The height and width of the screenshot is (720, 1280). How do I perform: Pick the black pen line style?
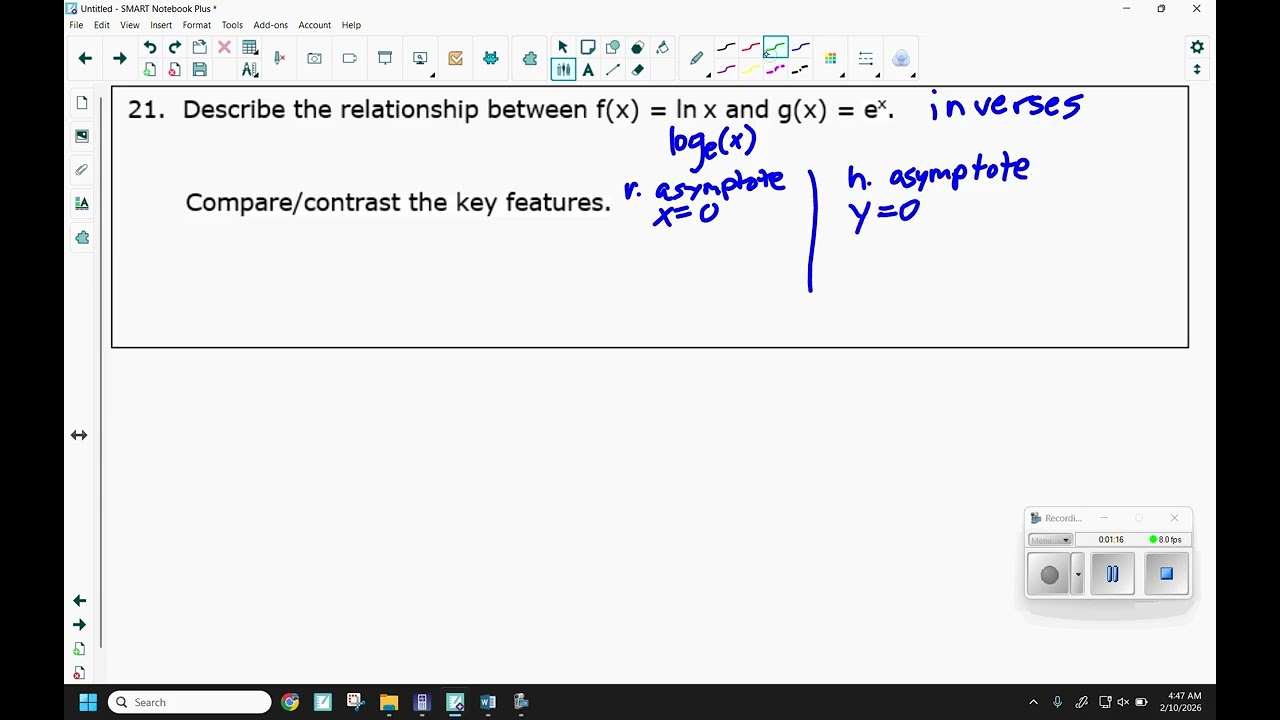[726, 47]
